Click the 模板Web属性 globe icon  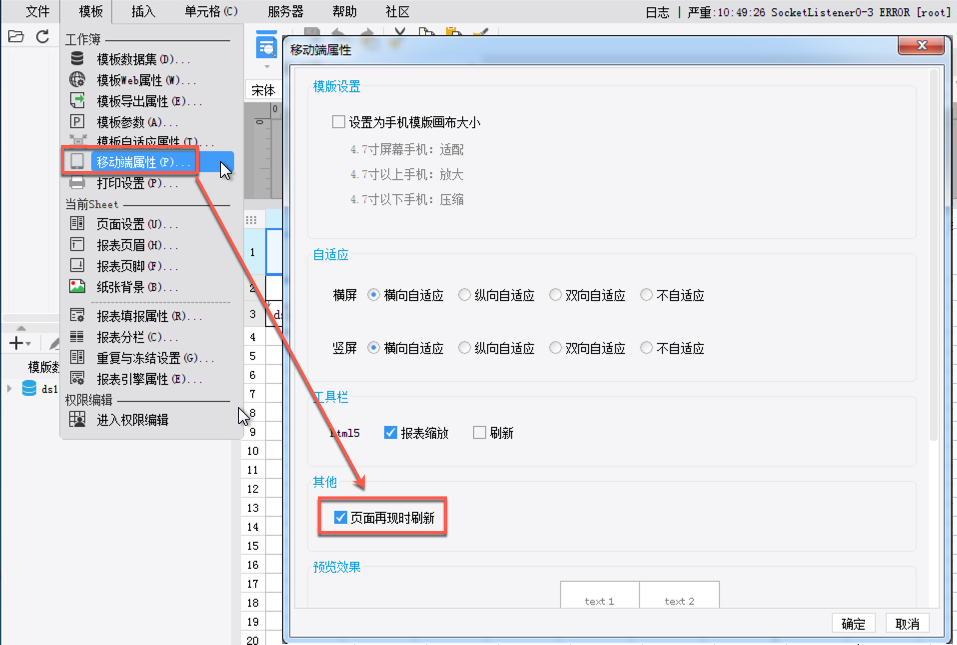point(77,79)
